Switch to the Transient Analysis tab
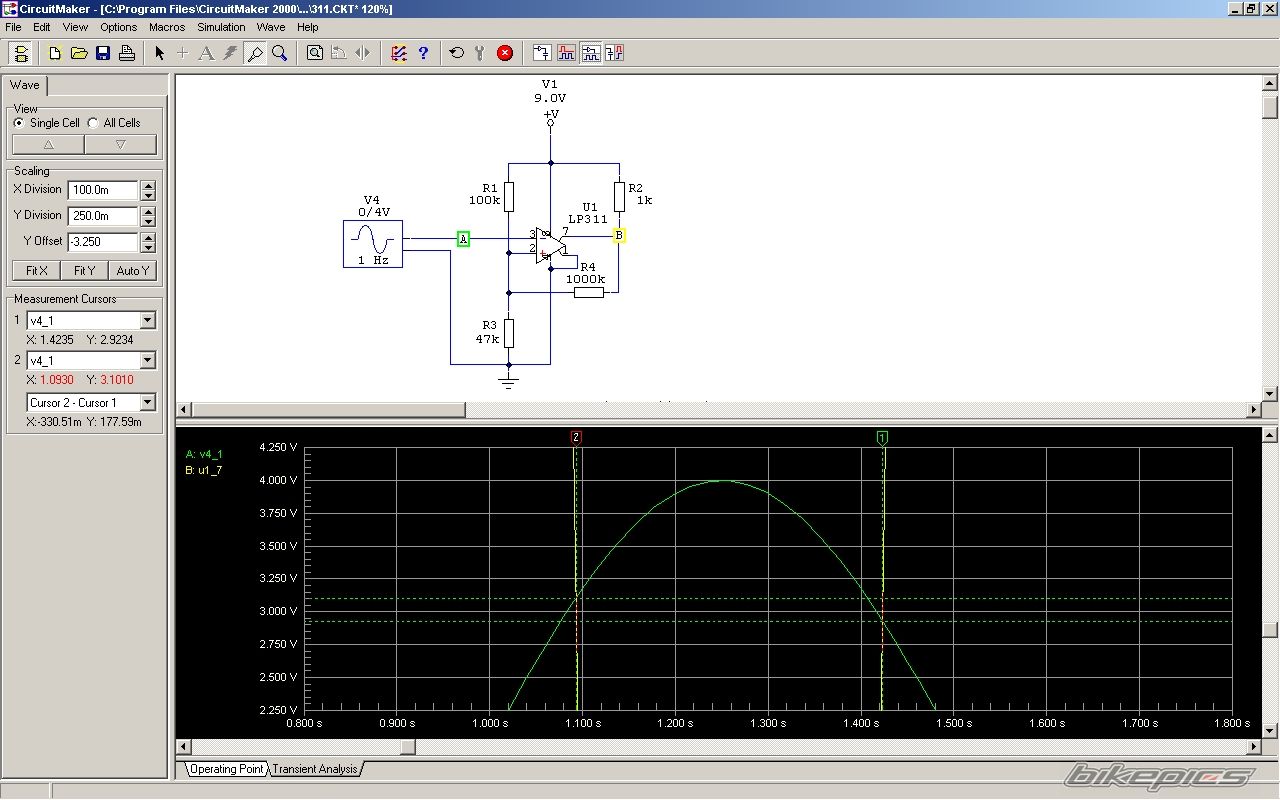This screenshot has width=1280, height=800. coord(315,769)
